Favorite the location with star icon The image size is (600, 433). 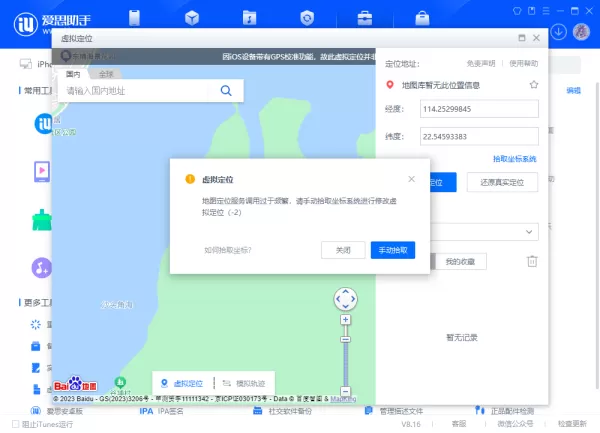pyautogui.click(x=534, y=85)
